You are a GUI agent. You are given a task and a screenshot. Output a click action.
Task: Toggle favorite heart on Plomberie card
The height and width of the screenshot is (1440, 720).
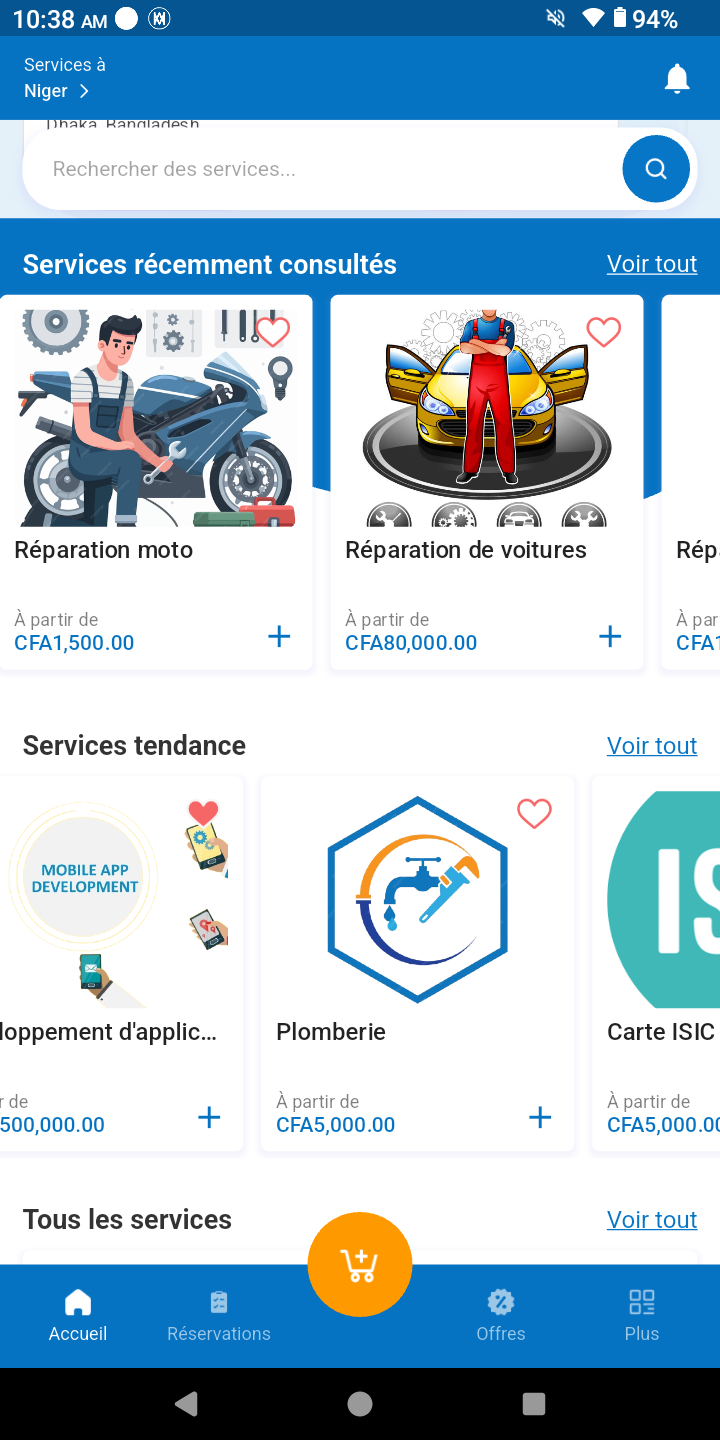[x=534, y=813]
